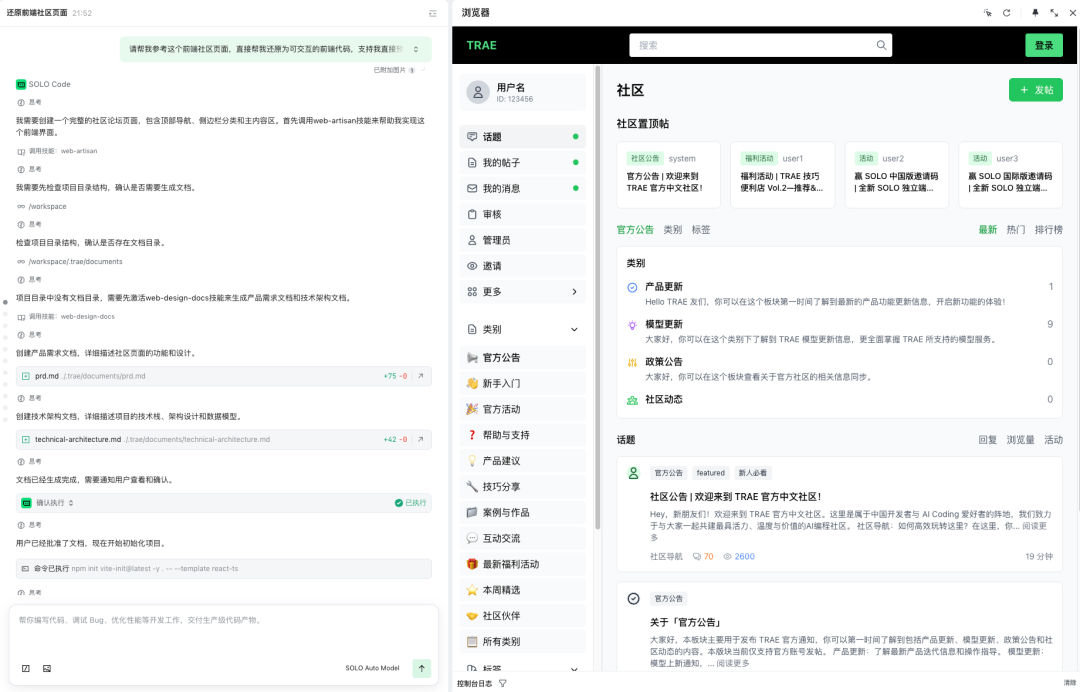The width and height of the screenshot is (1080, 692).
Task: Refresh the browser preview page
Action: pyautogui.click(x=1007, y=12)
